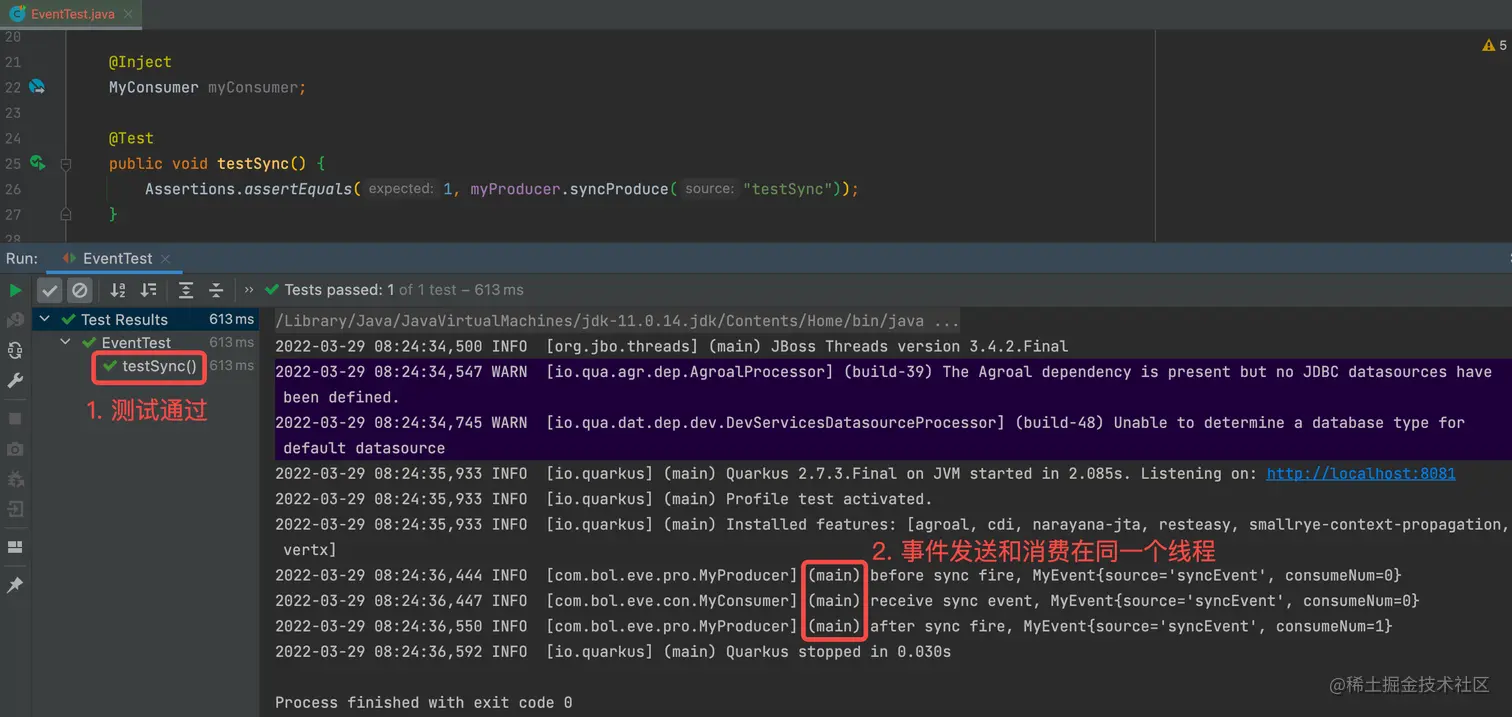Click the JBoss Threads version log line
This screenshot has height=717, width=1512.
pos(671,346)
